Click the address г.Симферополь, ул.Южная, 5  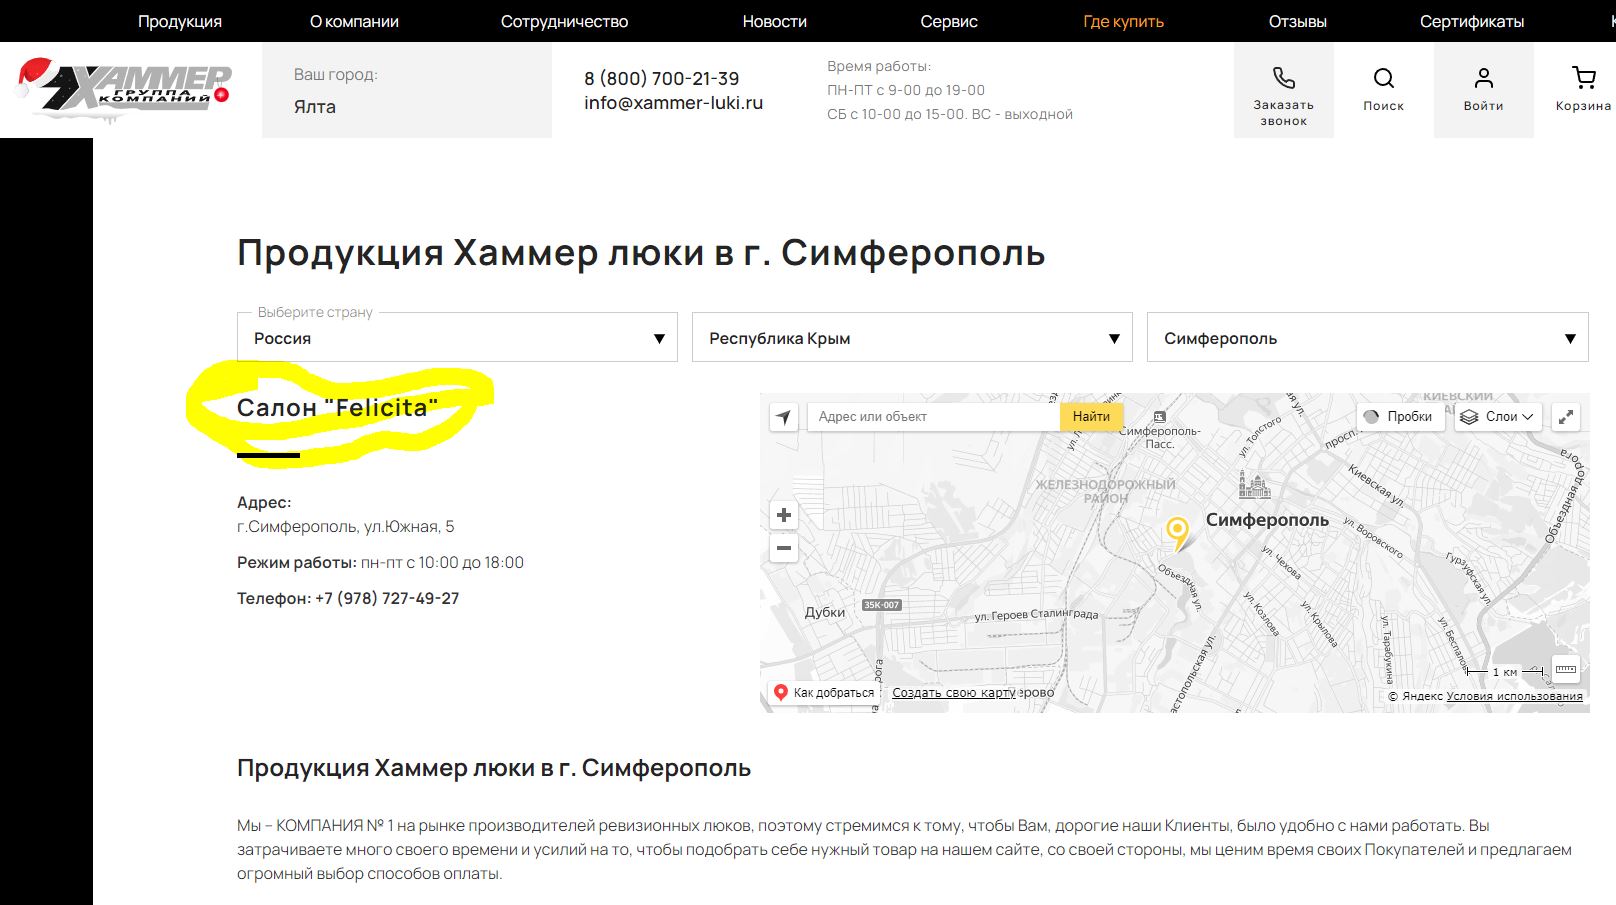(x=345, y=526)
